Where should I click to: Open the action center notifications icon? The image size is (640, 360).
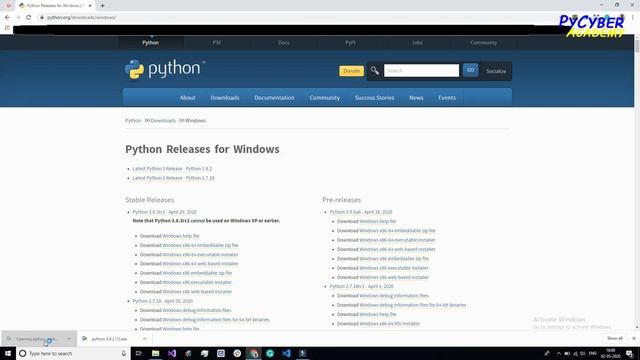[x=629, y=353]
